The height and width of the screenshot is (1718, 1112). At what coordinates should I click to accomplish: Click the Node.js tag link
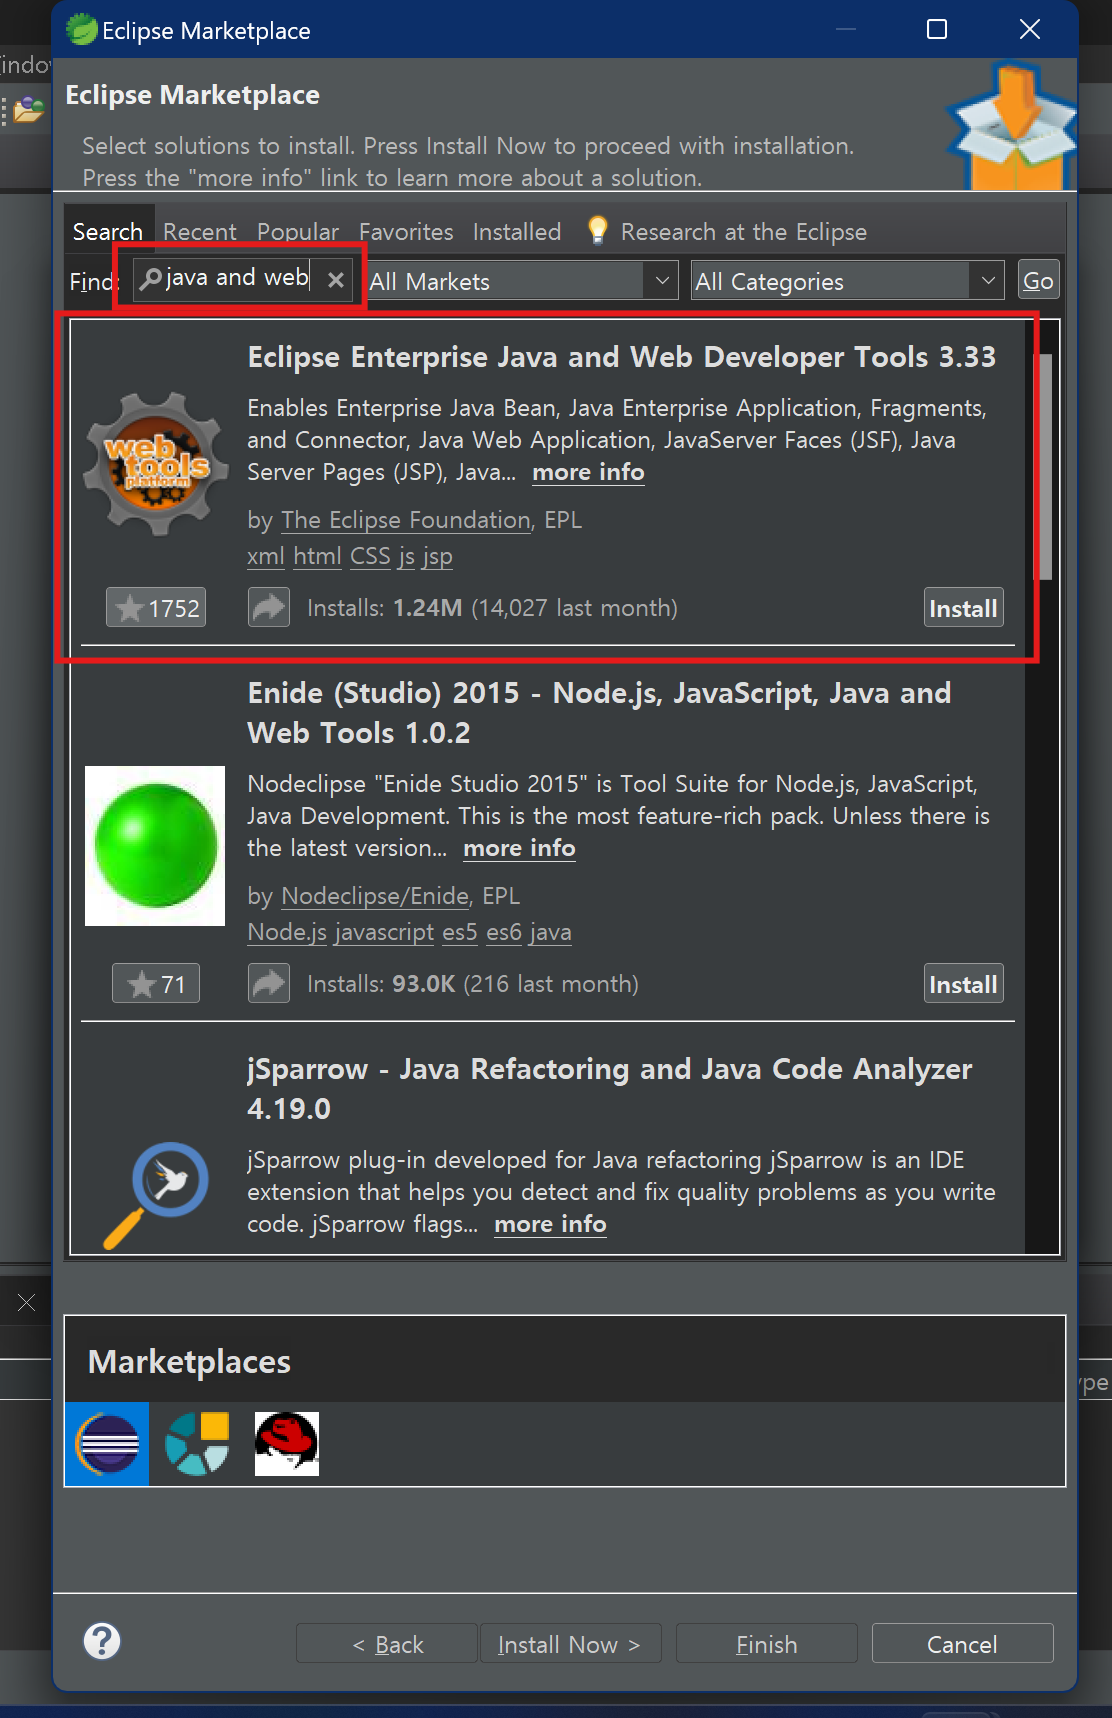[x=287, y=932]
